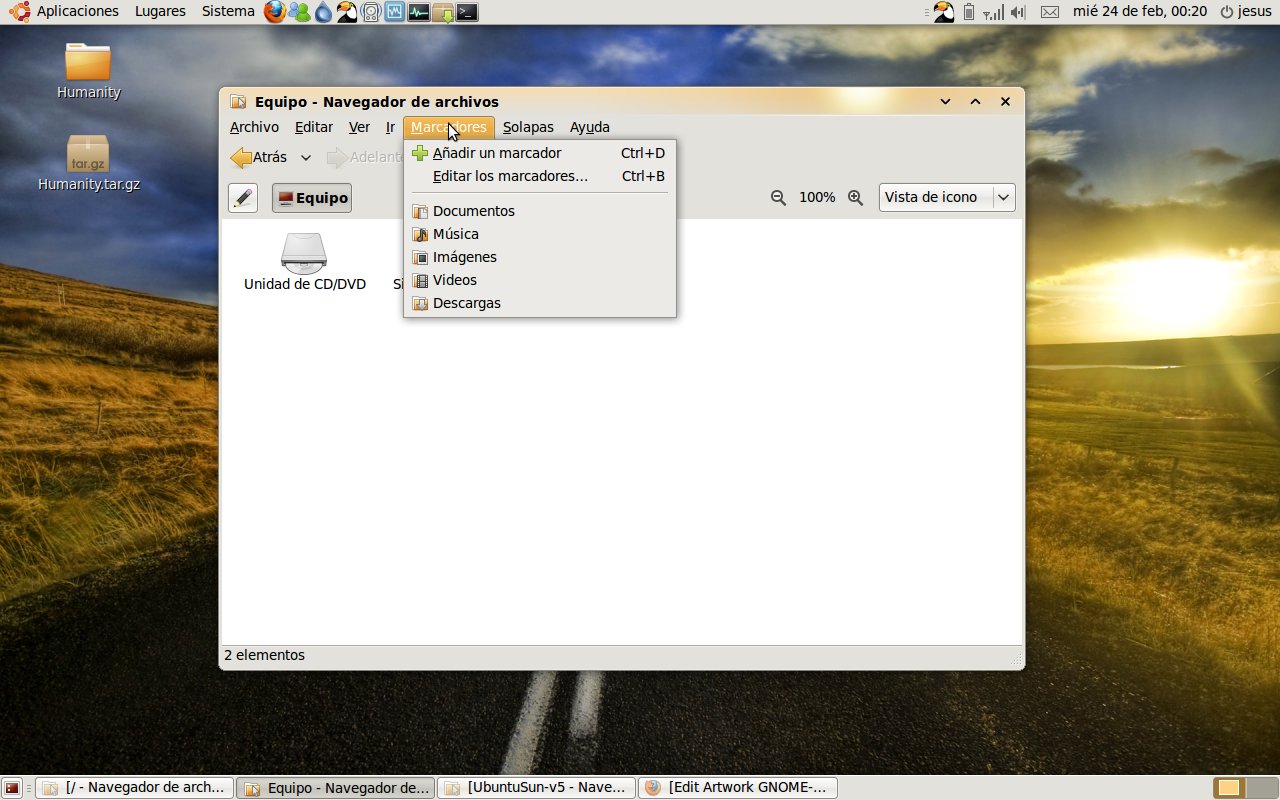The width and height of the screenshot is (1280, 800).
Task: Open the session menu for user jesus
Action: pos(1245,12)
